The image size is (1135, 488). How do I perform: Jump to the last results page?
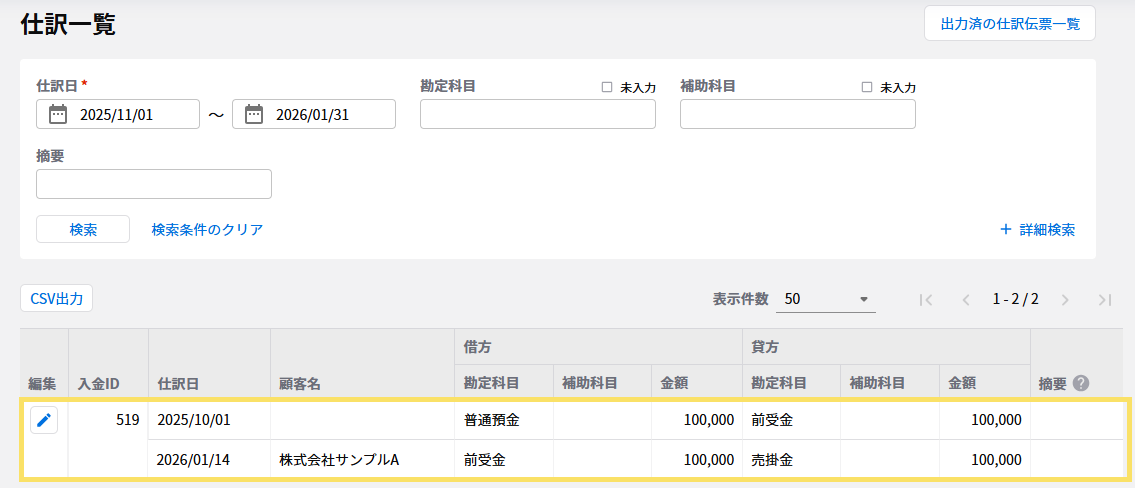click(x=1104, y=299)
